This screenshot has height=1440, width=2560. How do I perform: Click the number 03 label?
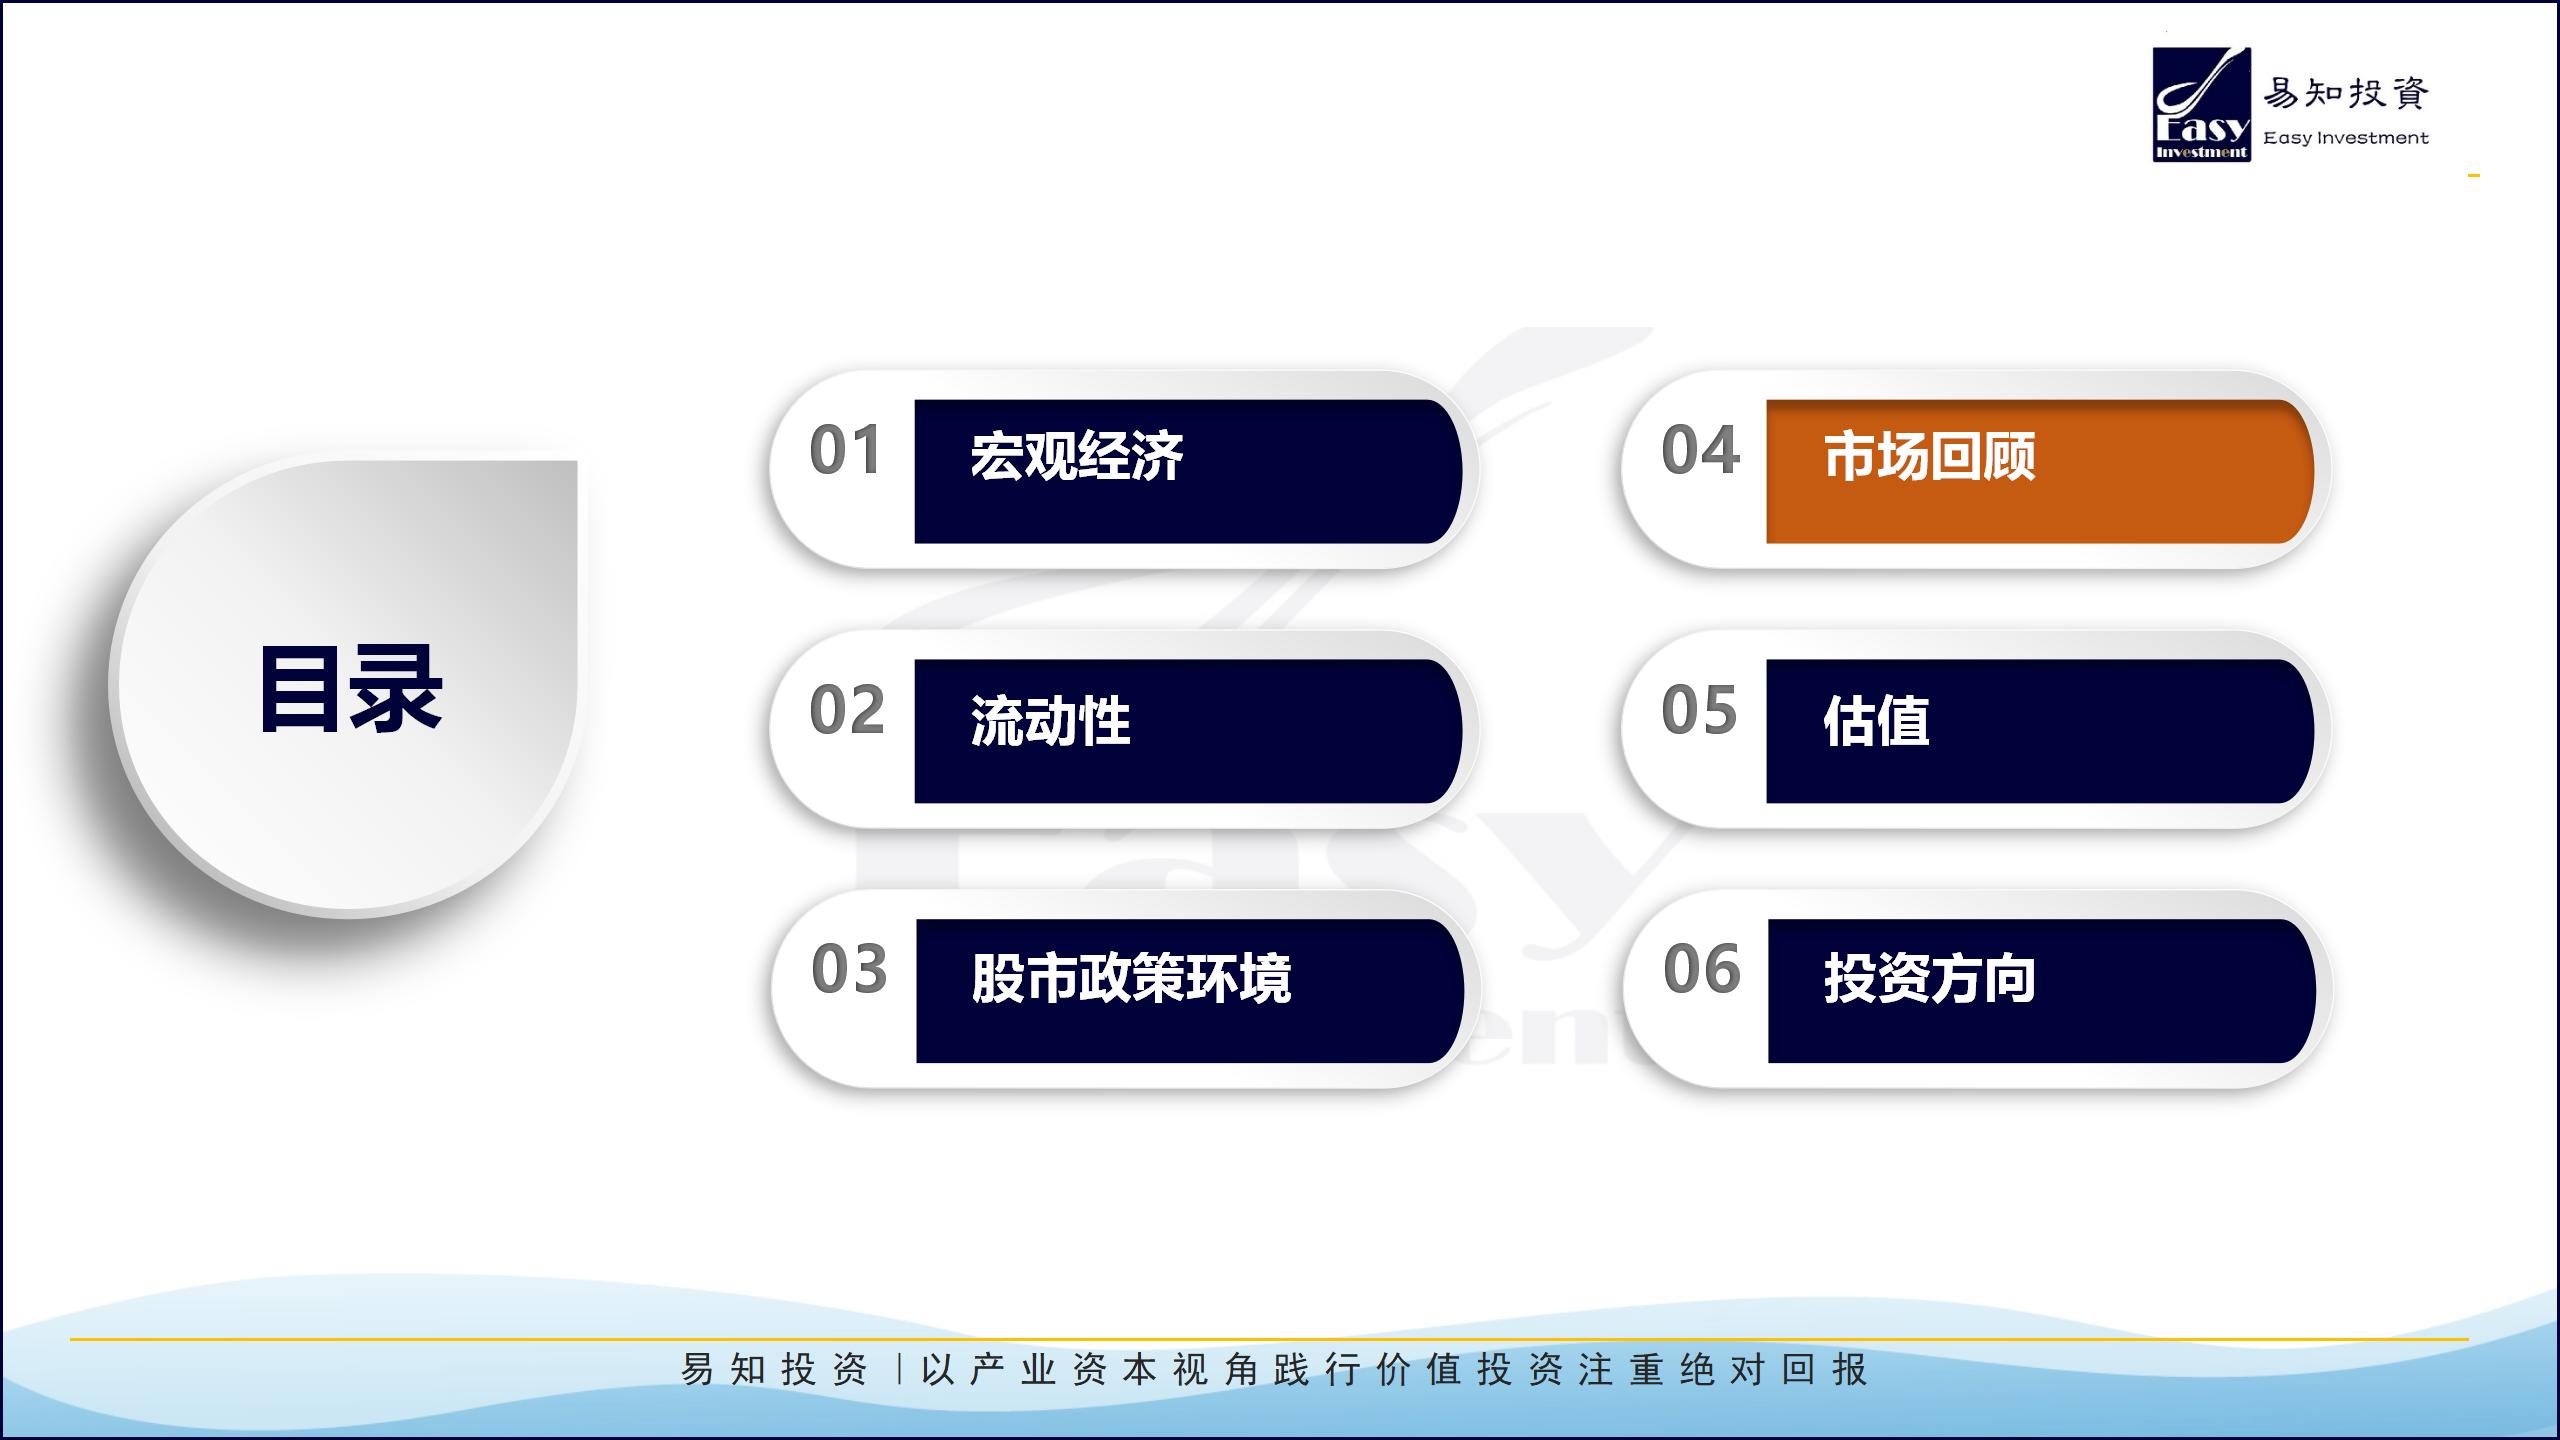click(x=849, y=969)
